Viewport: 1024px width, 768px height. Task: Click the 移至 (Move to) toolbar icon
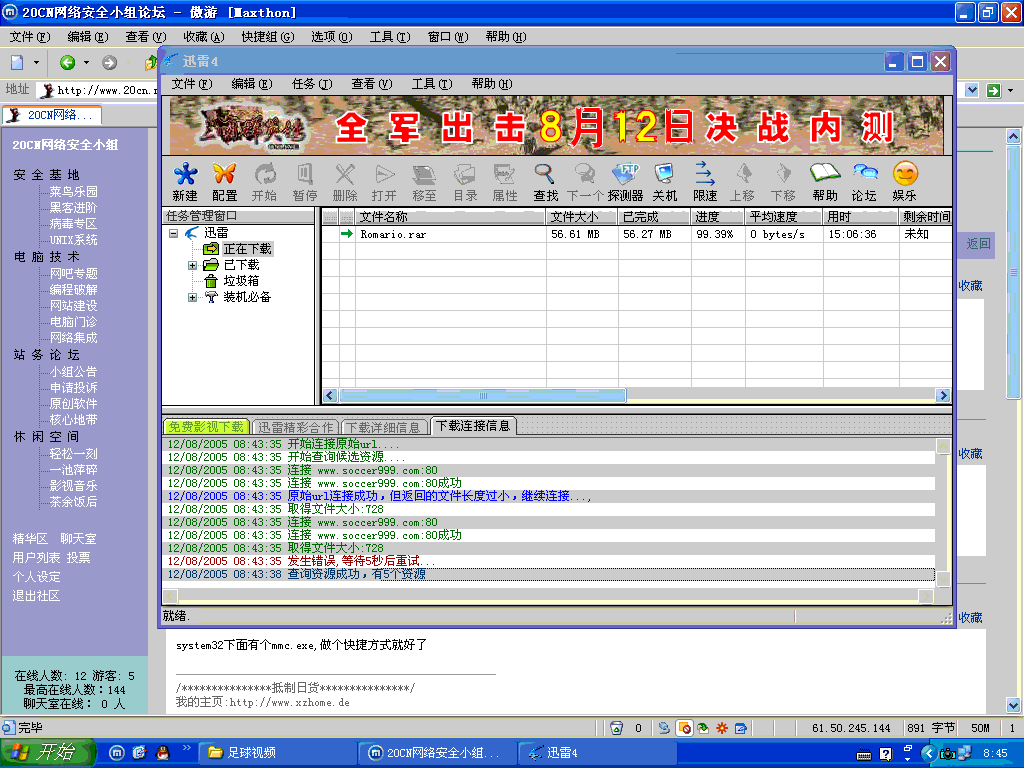point(424,182)
